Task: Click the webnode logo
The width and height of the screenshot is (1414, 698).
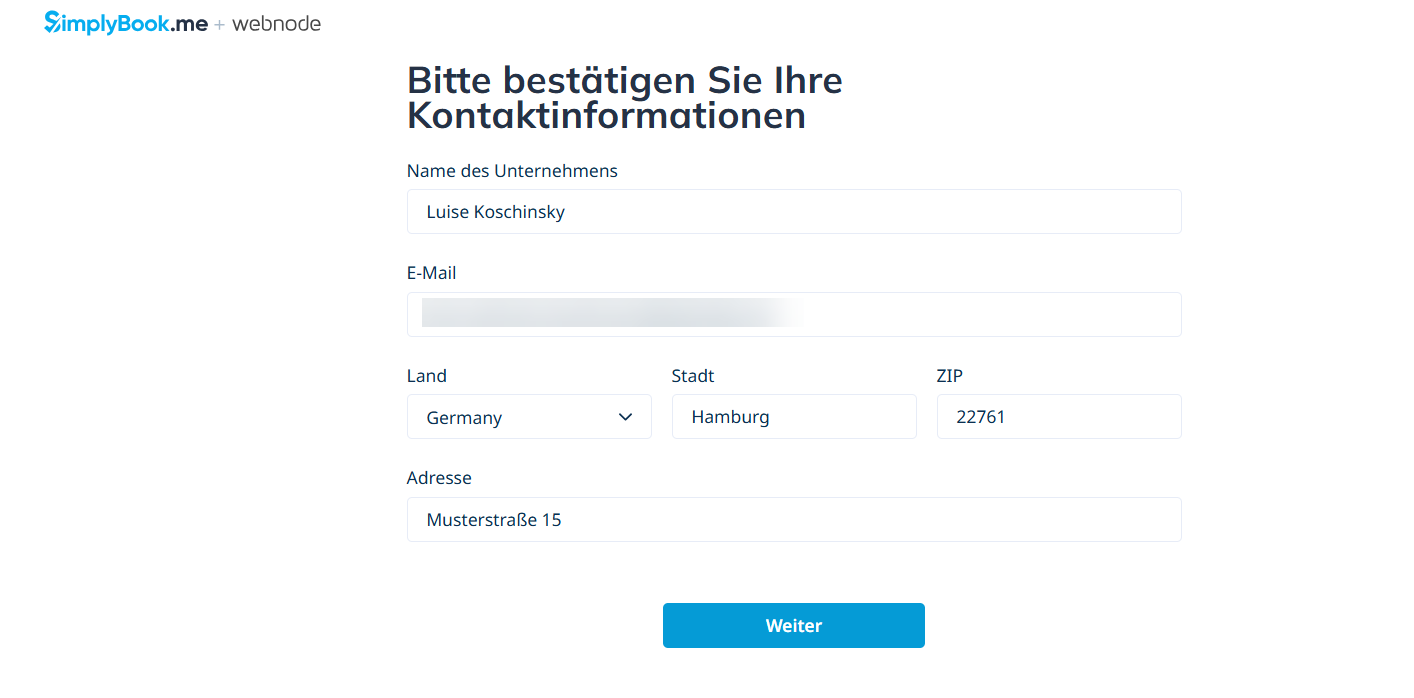Action: (276, 24)
